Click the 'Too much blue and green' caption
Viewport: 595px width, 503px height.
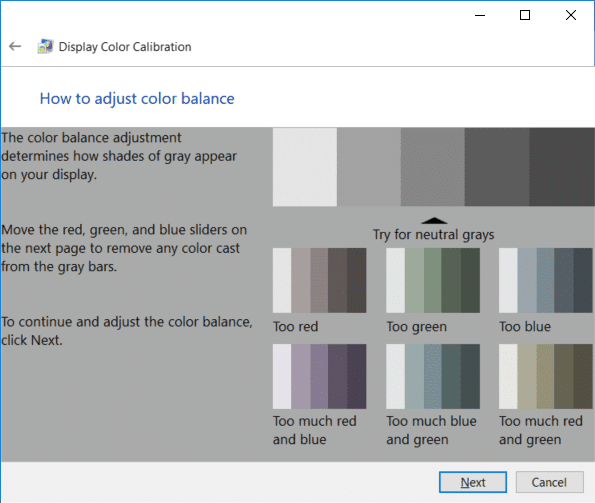[431, 430]
